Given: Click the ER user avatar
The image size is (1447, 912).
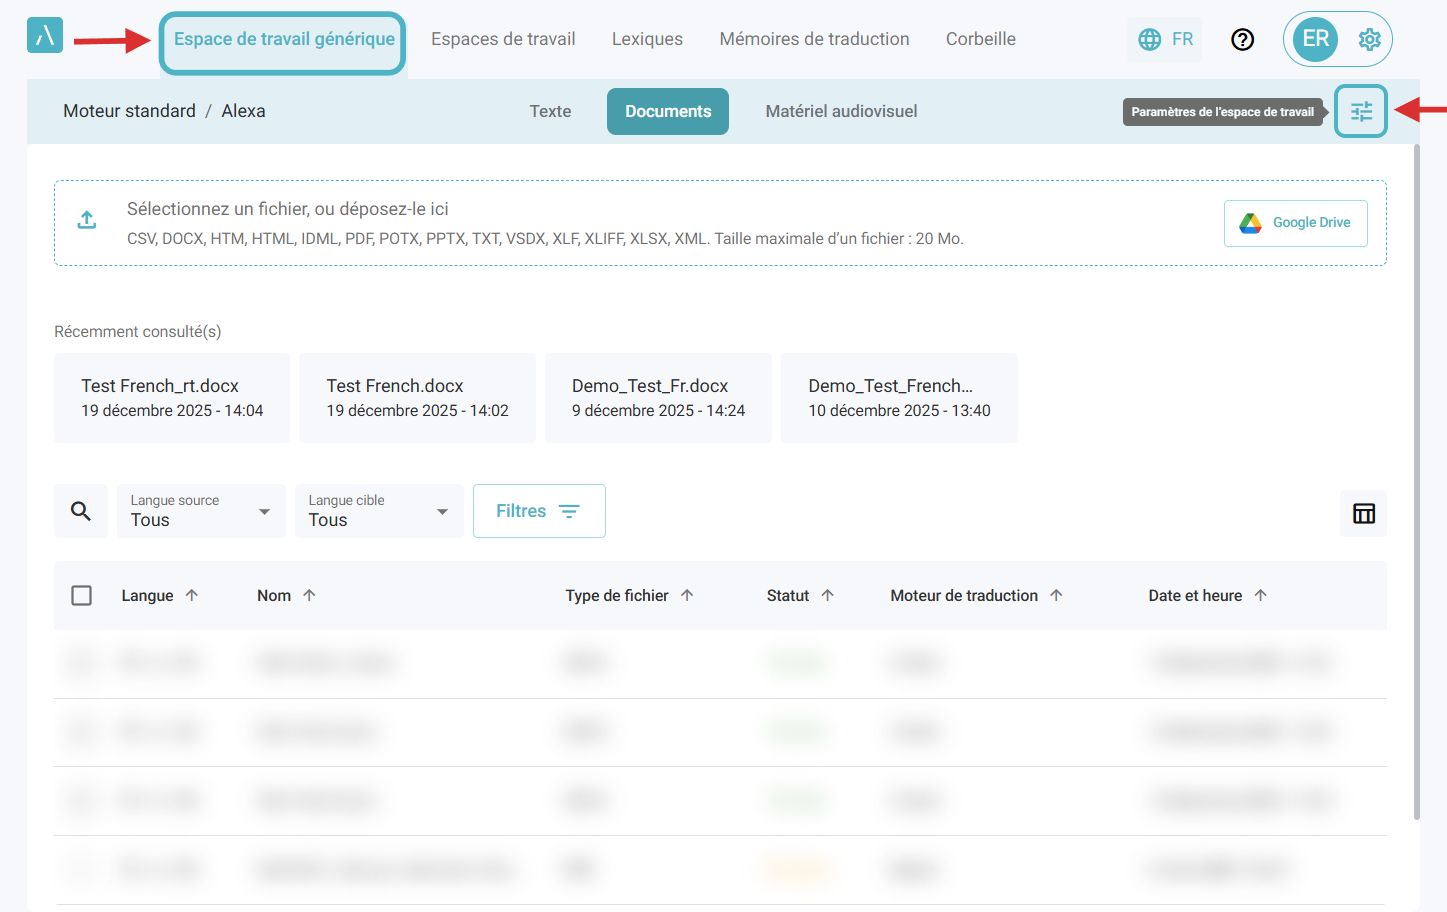Looking at the screenshot, I should (x=1315, y=39).
